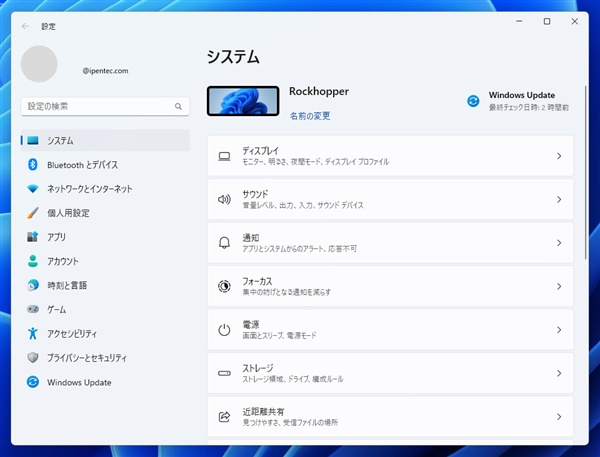
Task: Click the Notifications bell icon
Action: click(224, 243)
